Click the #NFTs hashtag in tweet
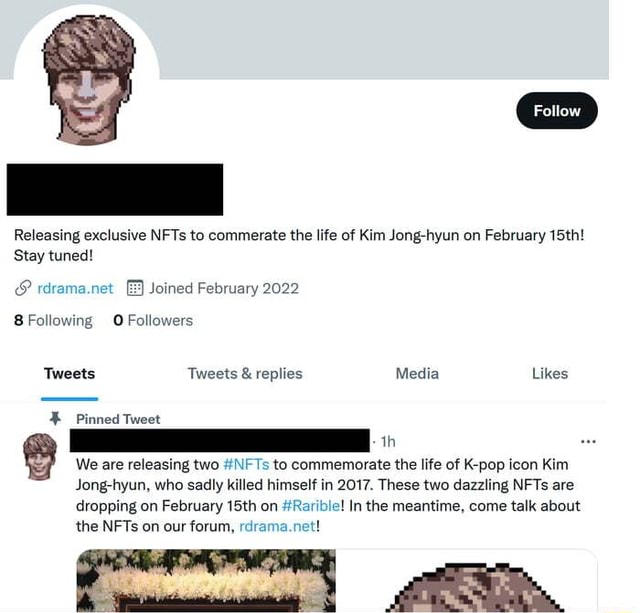640x613 pixels. pyautogui.click(x=246, y=464)
